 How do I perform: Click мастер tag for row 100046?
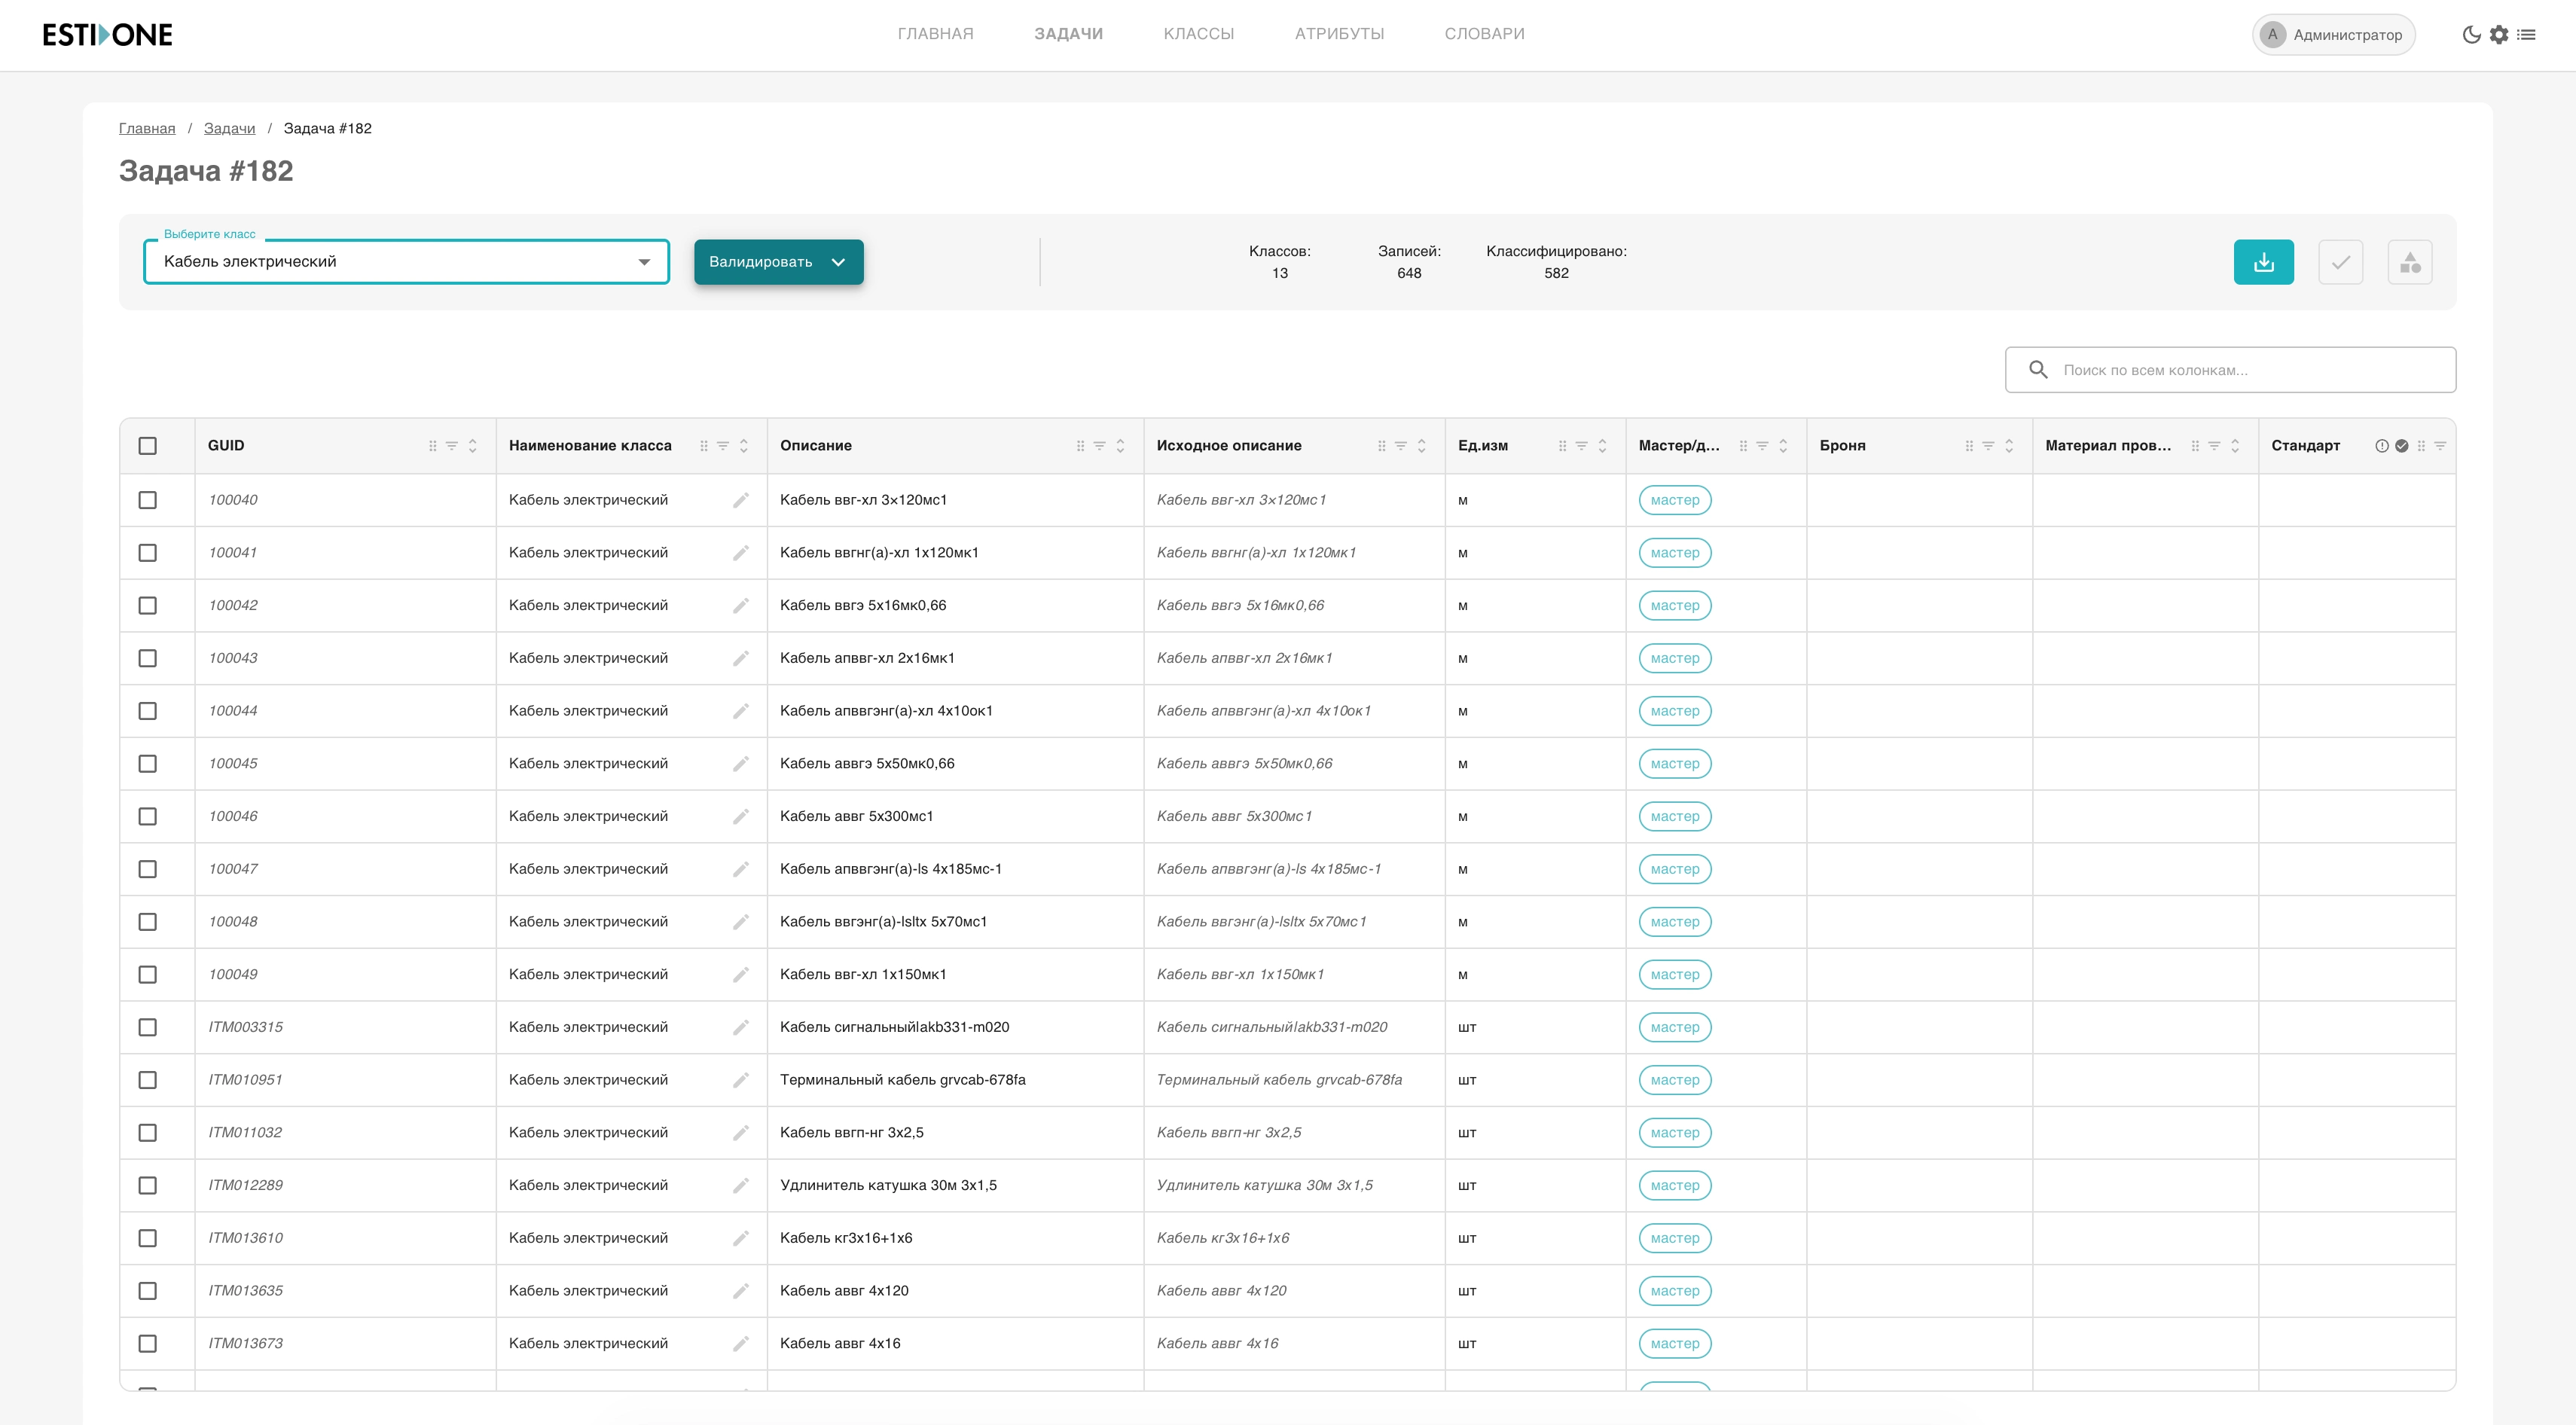pyautogui.click(x=1674, y=817)
